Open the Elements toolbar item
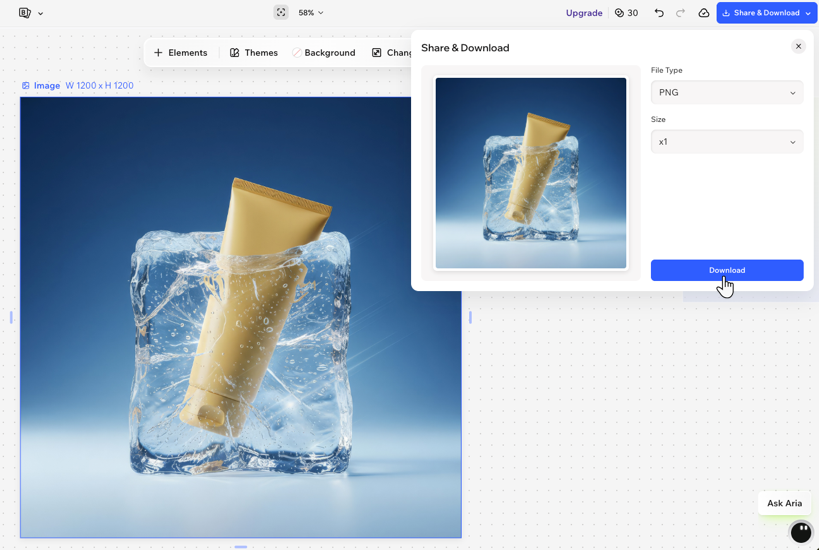 click(180, 53)
